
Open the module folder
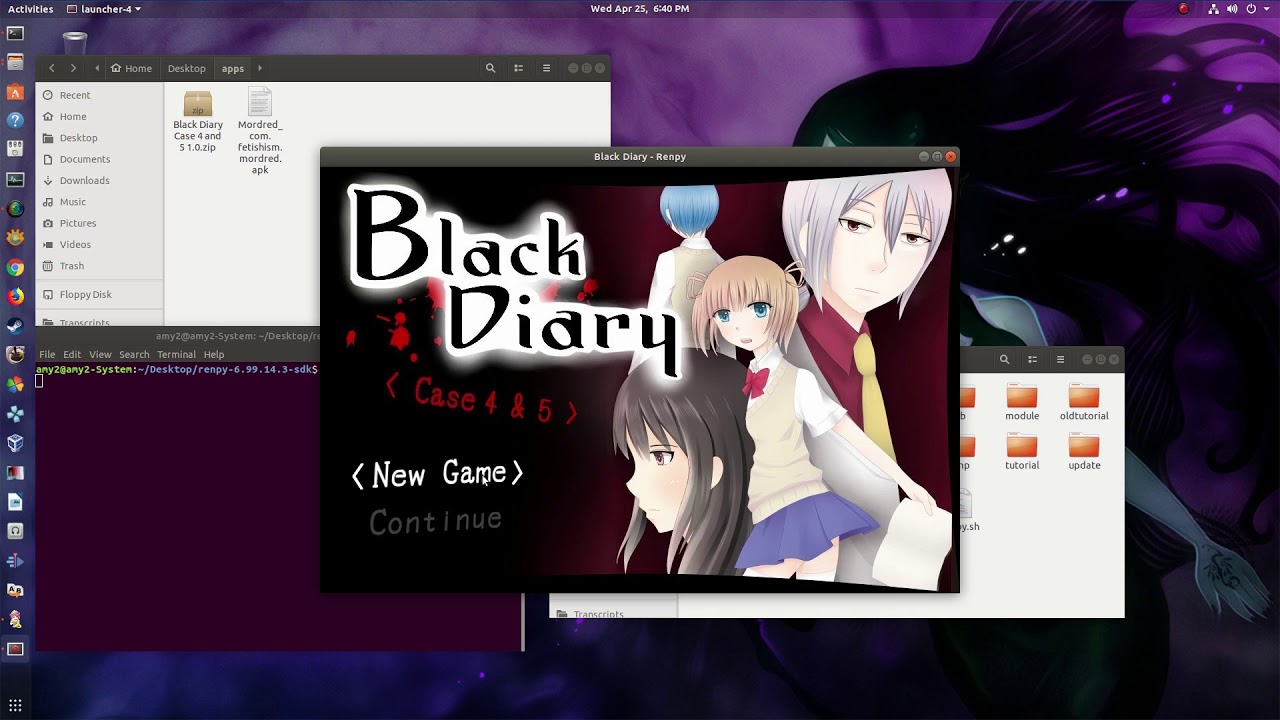[1022, 402]
